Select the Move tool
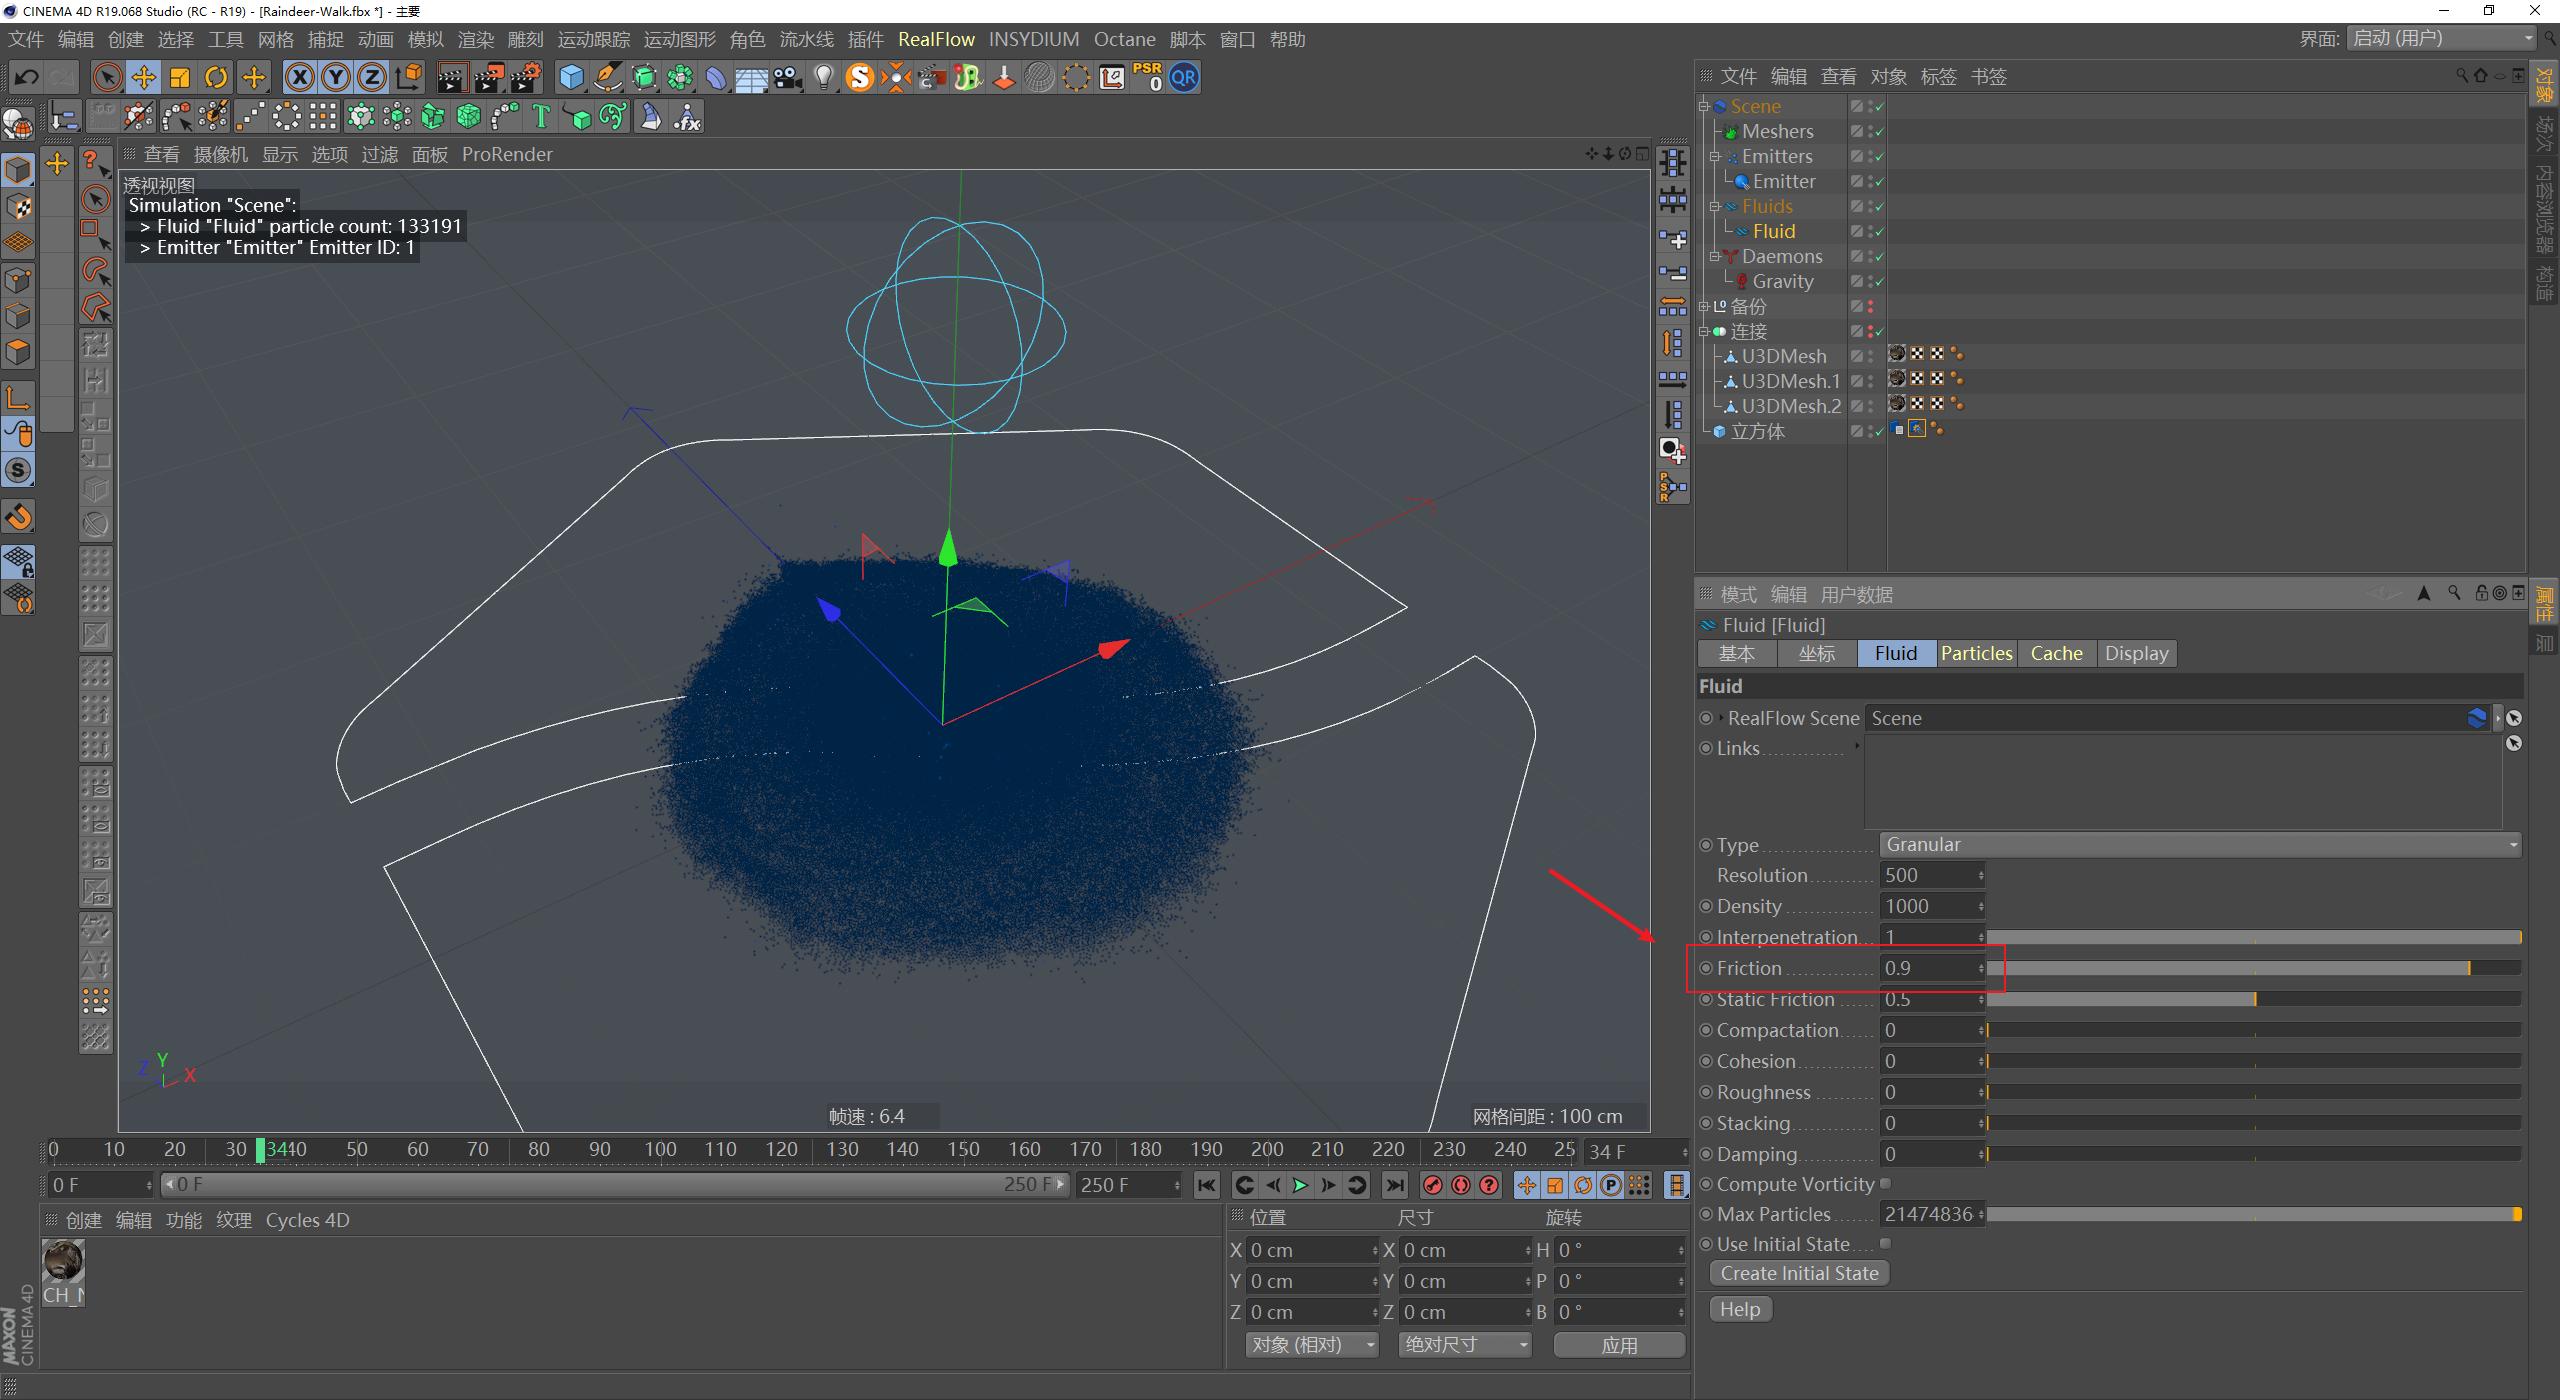Screen dimensions: 2560x1400 pyautogui.click(x=143, y=77)
